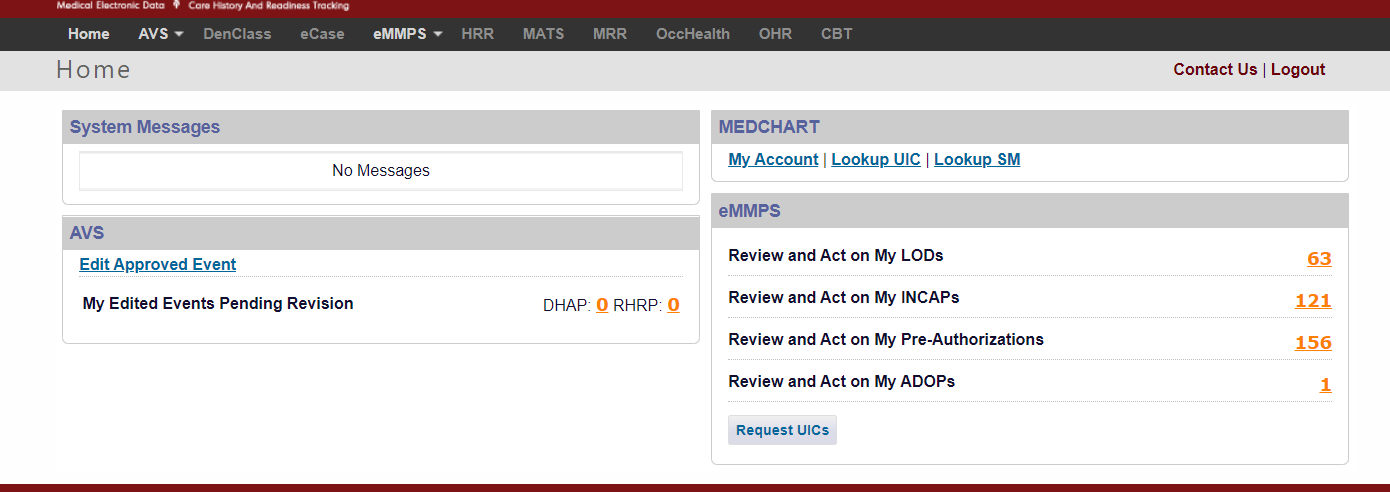The image size is (1390, 492).
Task: Open the 63 pending LODs count
Action: pos(1319,259)
